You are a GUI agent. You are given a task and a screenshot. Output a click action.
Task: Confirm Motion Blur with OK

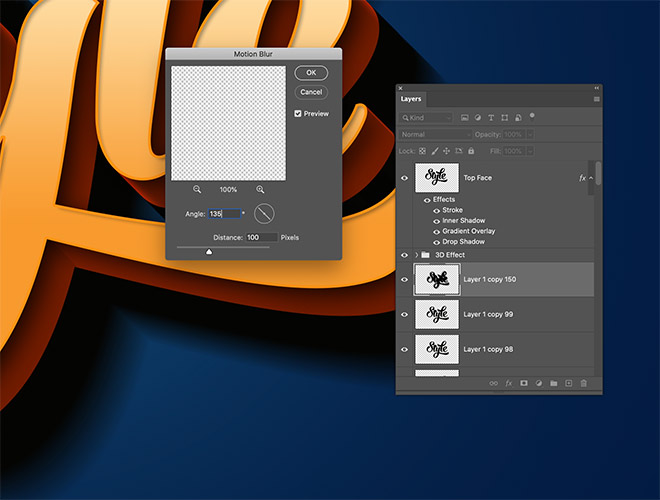pyautogui.click(x=311, y=72)
